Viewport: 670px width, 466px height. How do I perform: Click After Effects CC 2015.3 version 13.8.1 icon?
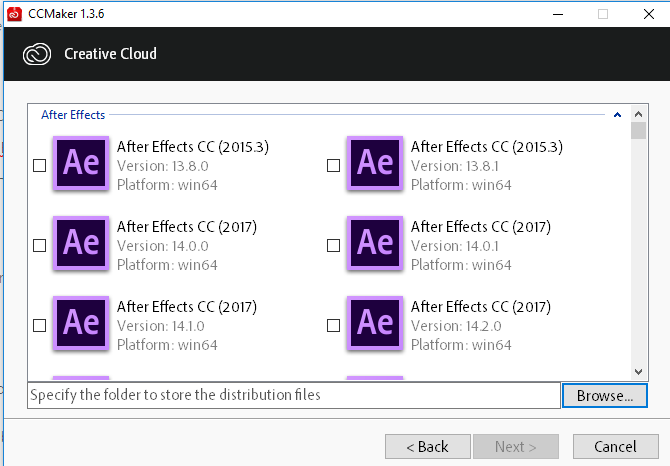tap(375, 164)
